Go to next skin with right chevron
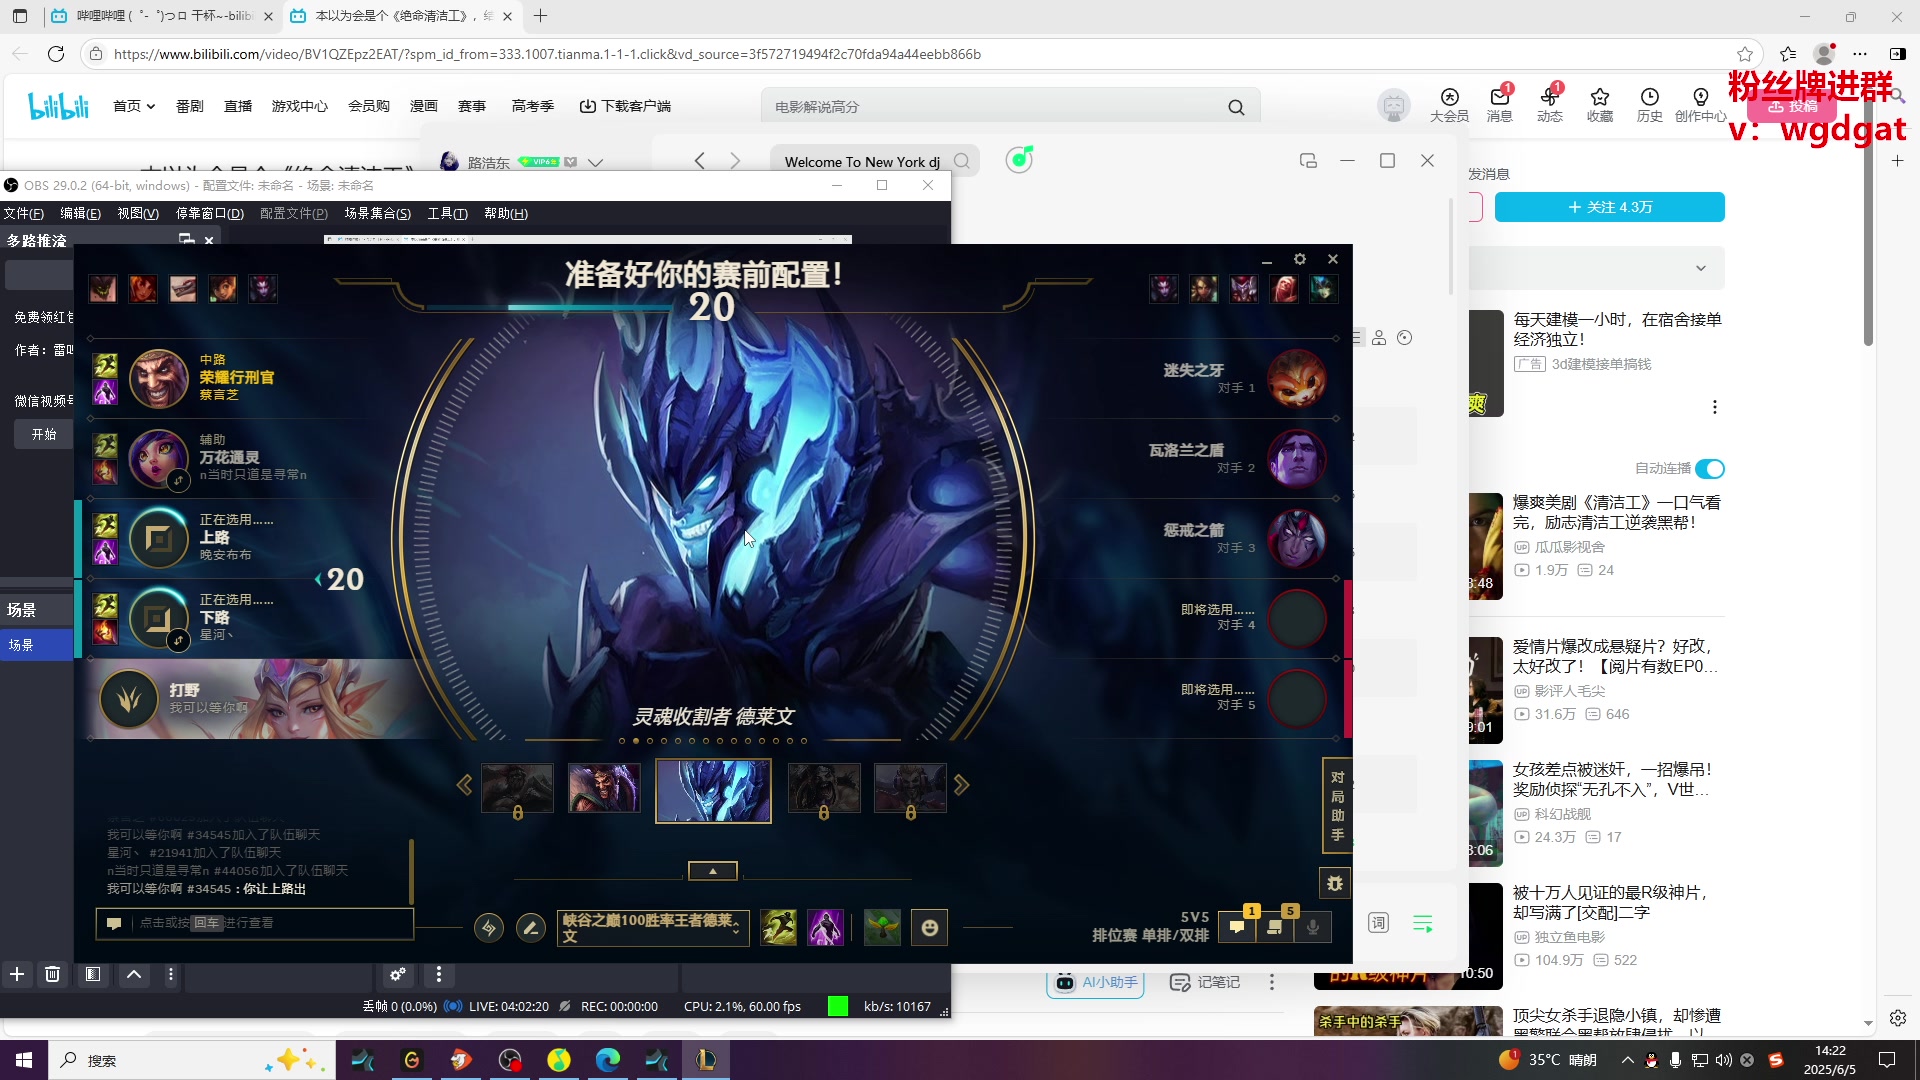This screenshot has width=1920, height=1080. (x=961, y=785)
